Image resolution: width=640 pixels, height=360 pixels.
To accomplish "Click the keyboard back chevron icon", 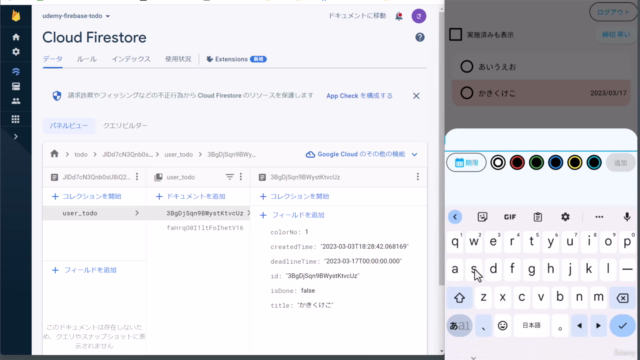I will click(455, 217).
